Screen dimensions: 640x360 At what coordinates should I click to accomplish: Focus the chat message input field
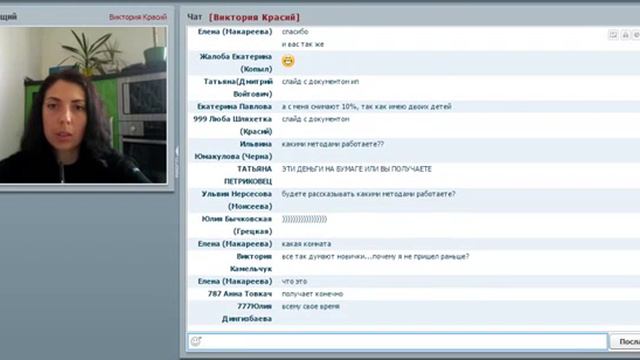tap(398, 341)
